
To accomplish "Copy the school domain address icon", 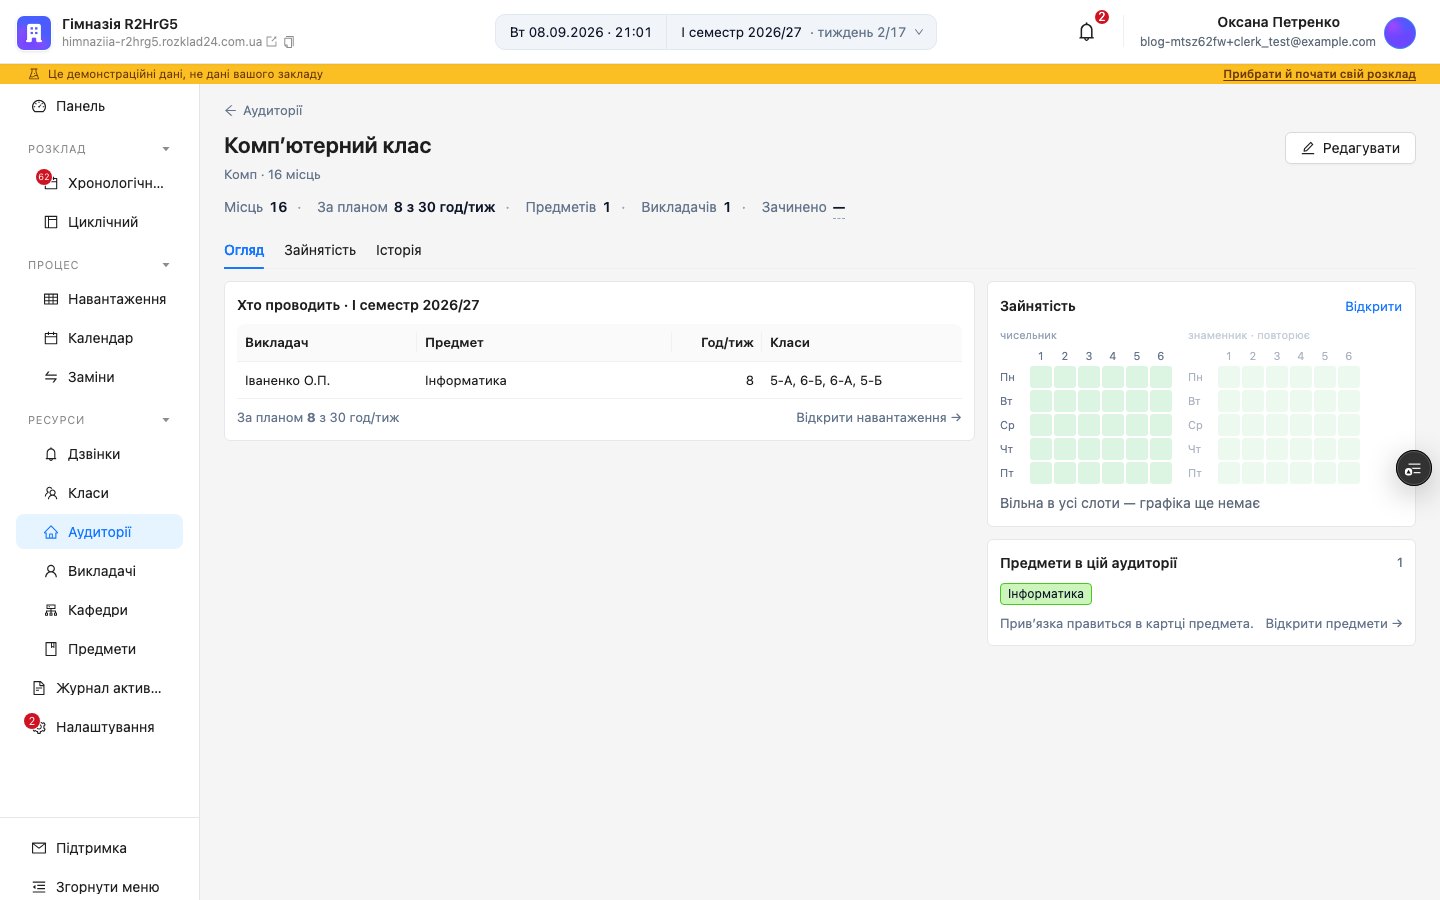I will [x=289, y=42].
